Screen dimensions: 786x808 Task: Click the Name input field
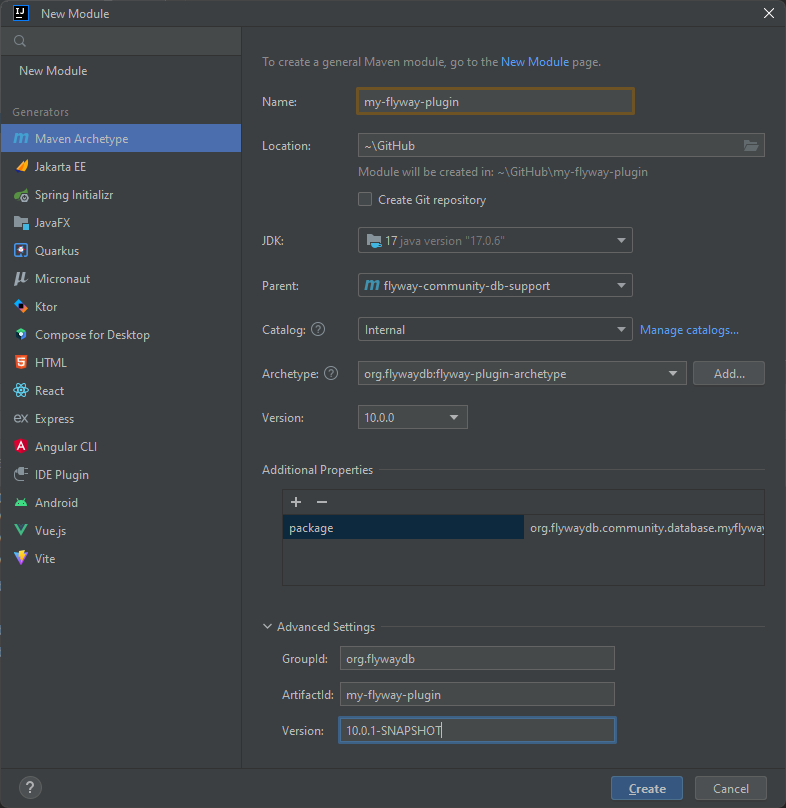click(x=495, y=101)
